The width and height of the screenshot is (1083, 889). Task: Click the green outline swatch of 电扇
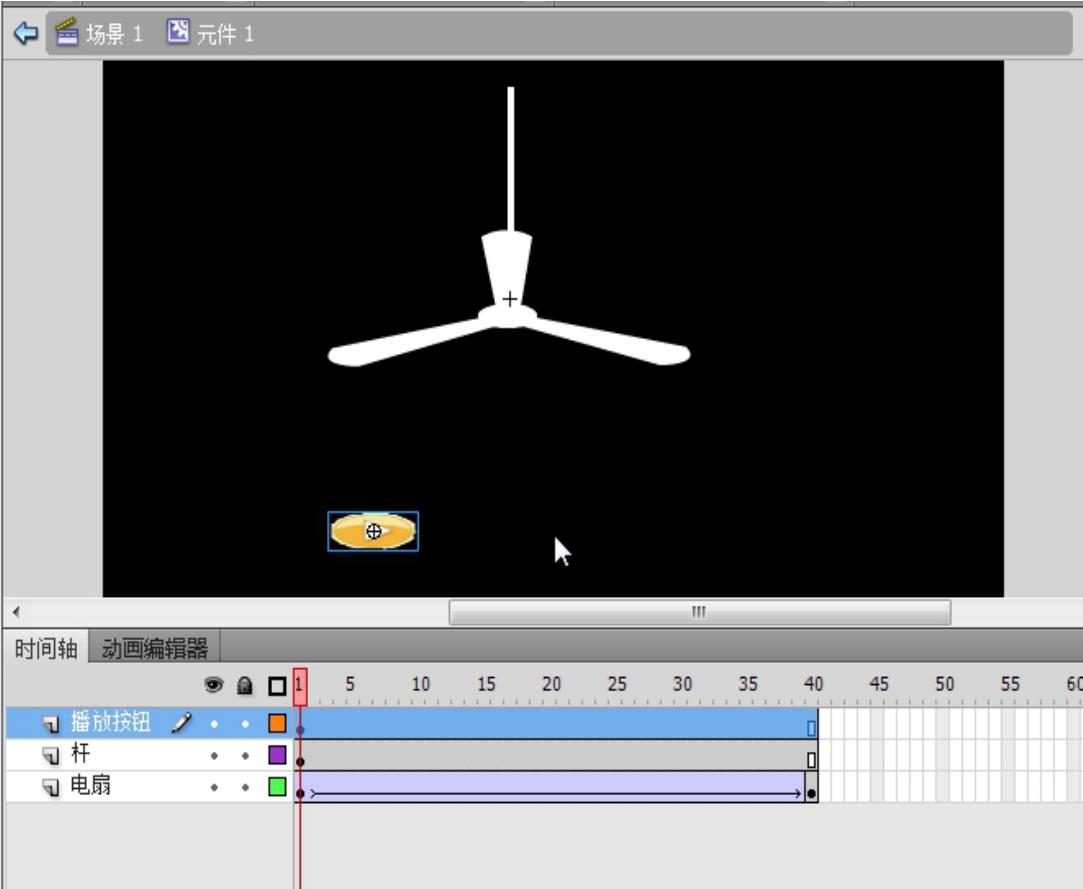tap(277, 787)
